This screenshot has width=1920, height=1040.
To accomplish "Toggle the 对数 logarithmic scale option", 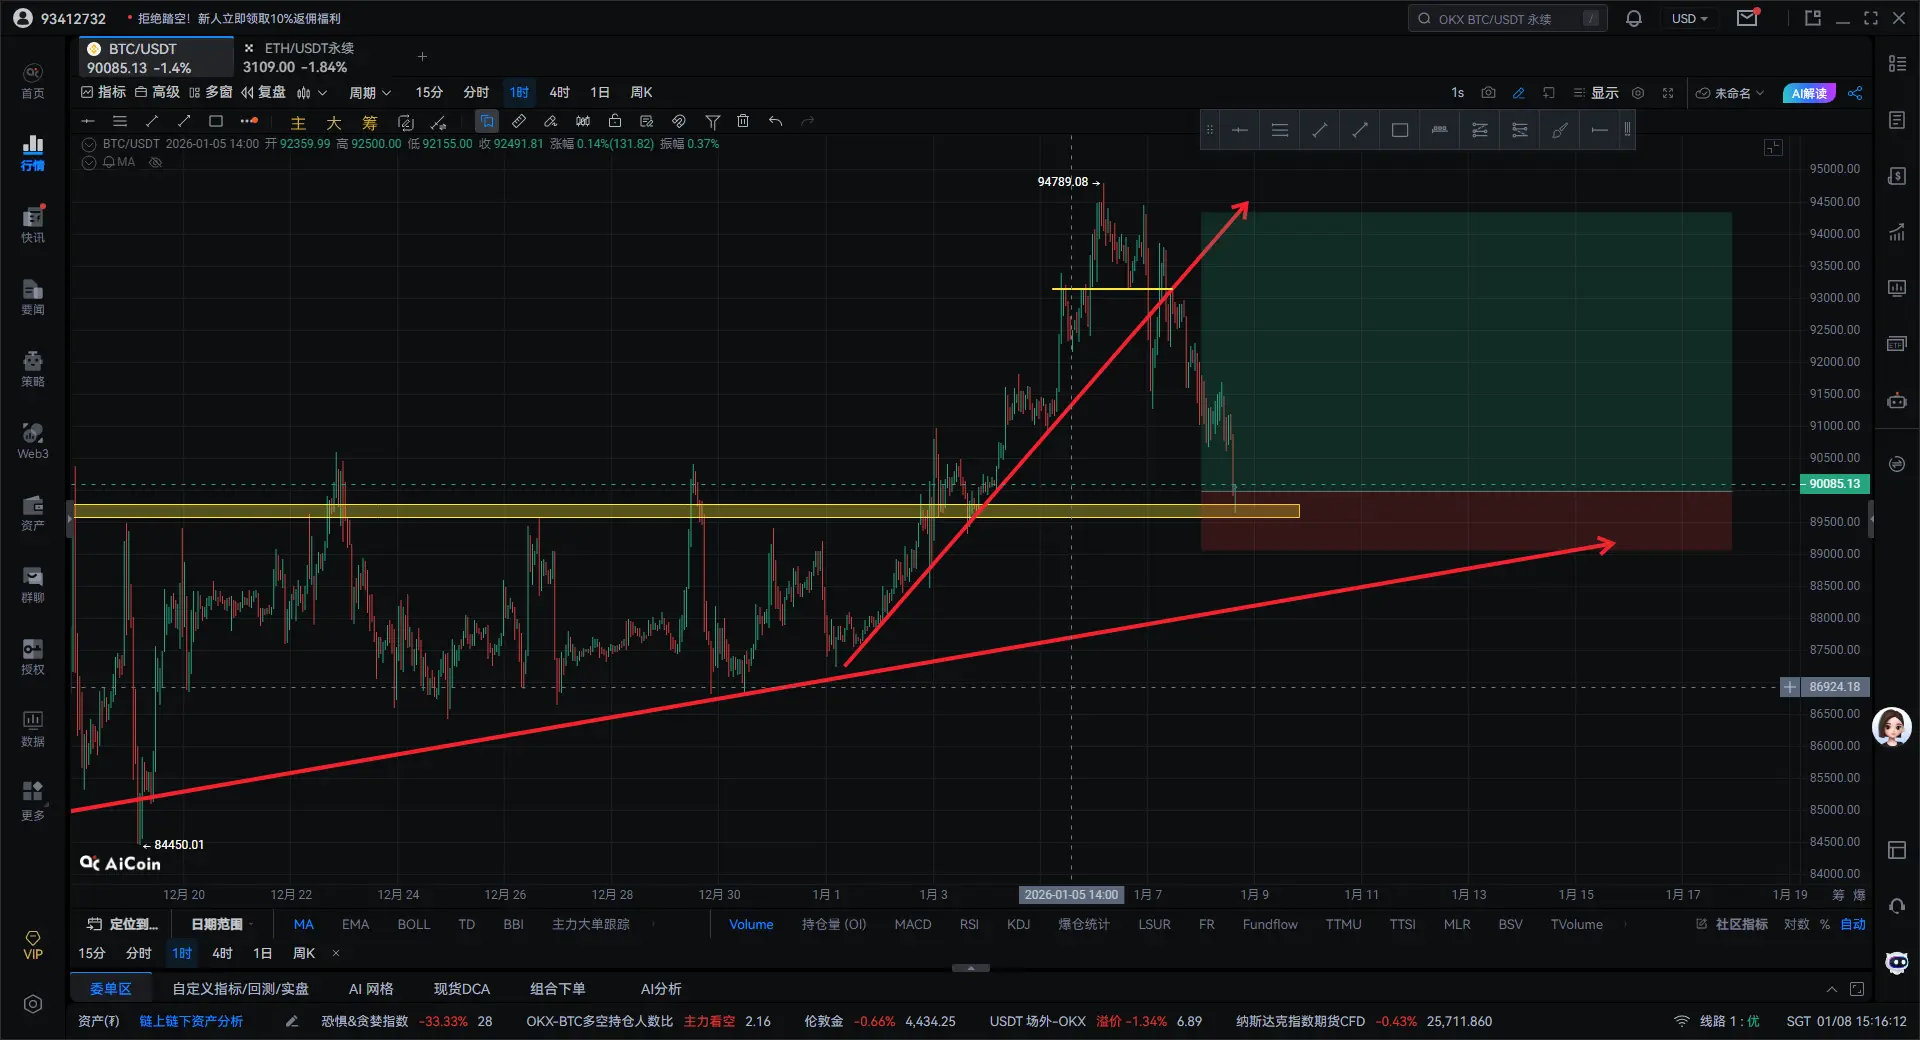I will tap(1796, 924).
